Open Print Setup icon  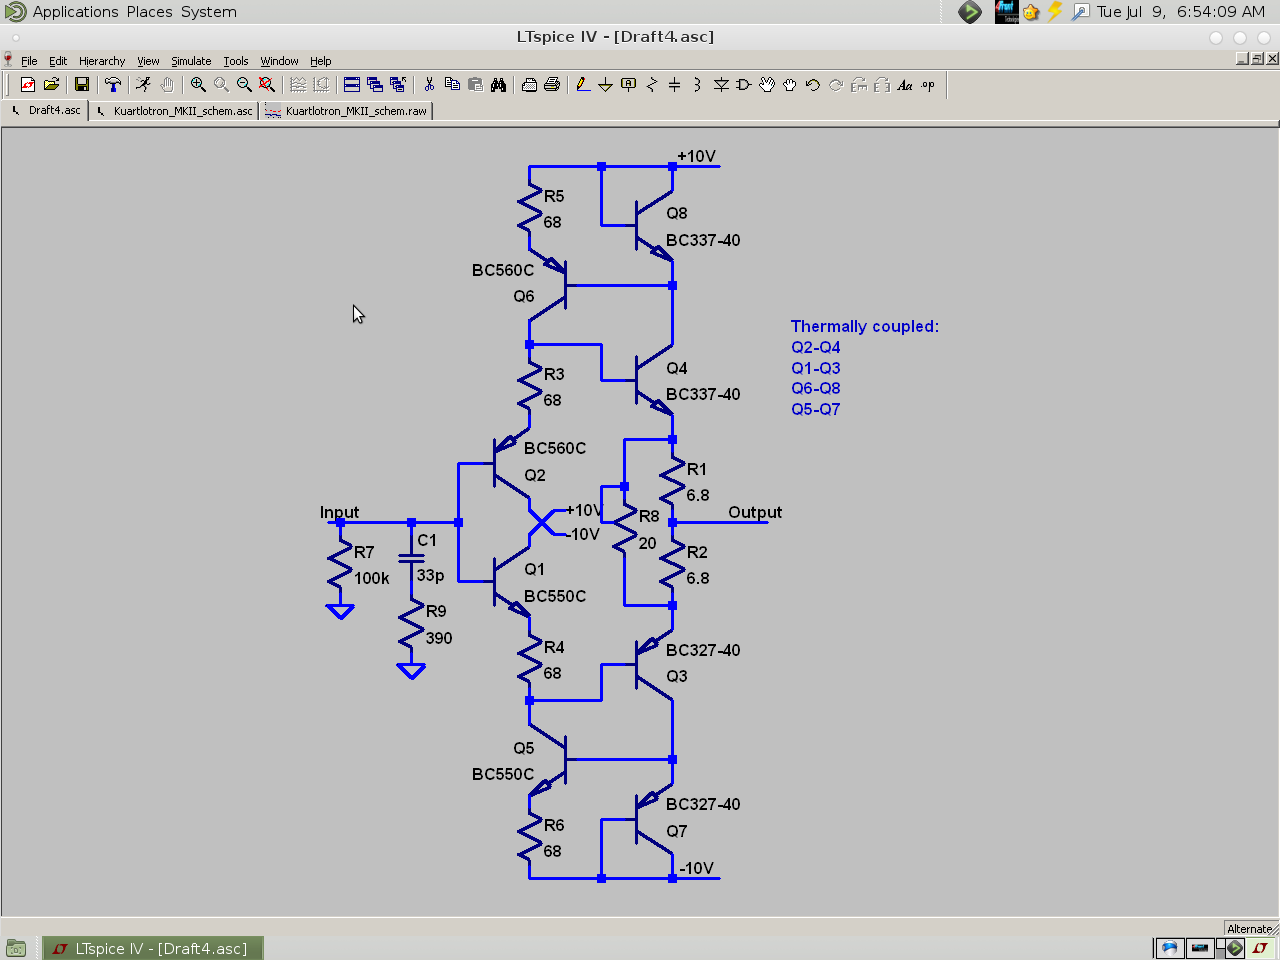[529, 85]
